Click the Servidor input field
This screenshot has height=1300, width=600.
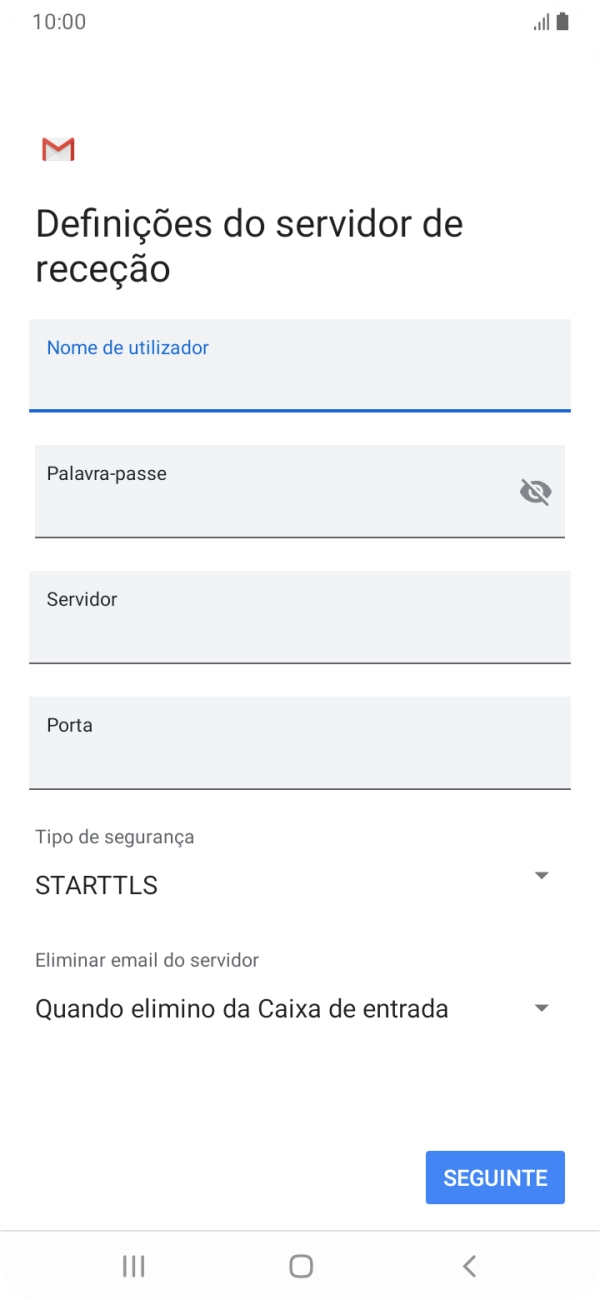[x=300, y=618]
